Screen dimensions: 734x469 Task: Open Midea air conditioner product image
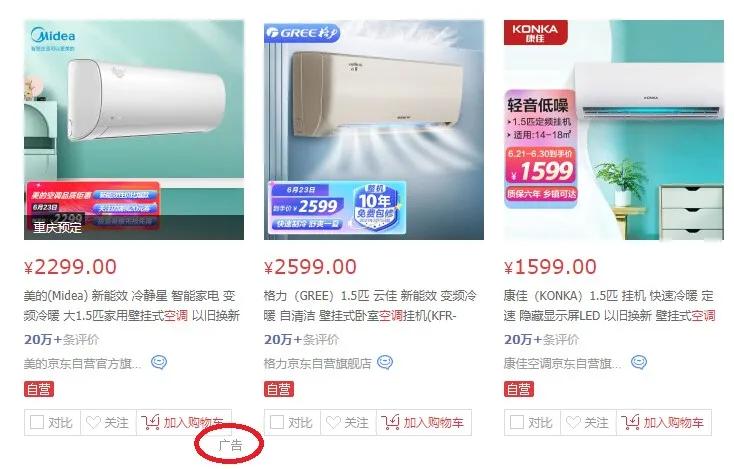point(134,130)
